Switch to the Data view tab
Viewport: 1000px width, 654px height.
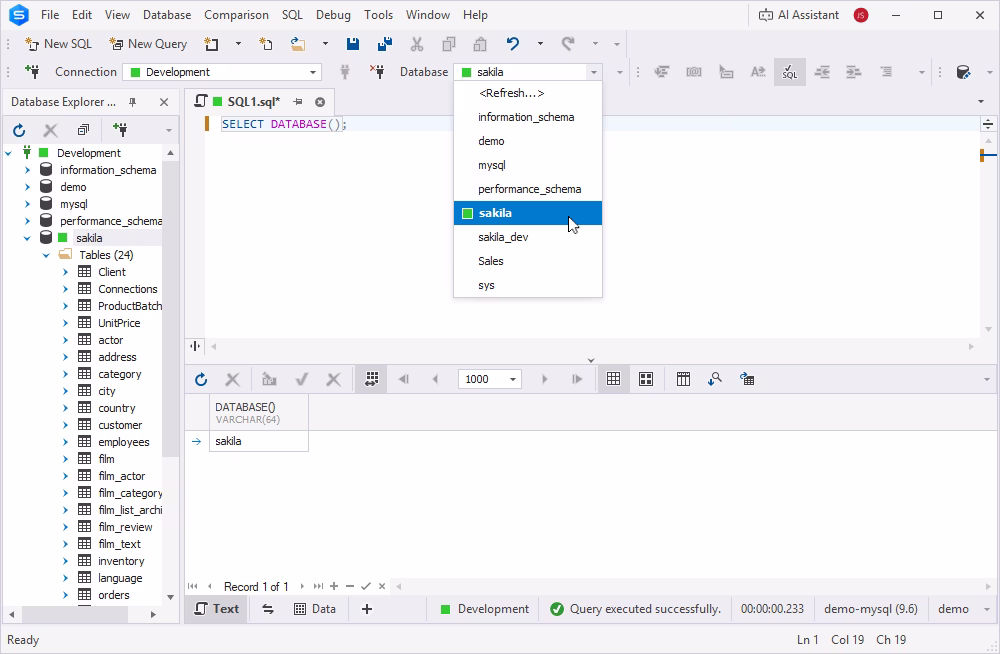pos(315,609)
